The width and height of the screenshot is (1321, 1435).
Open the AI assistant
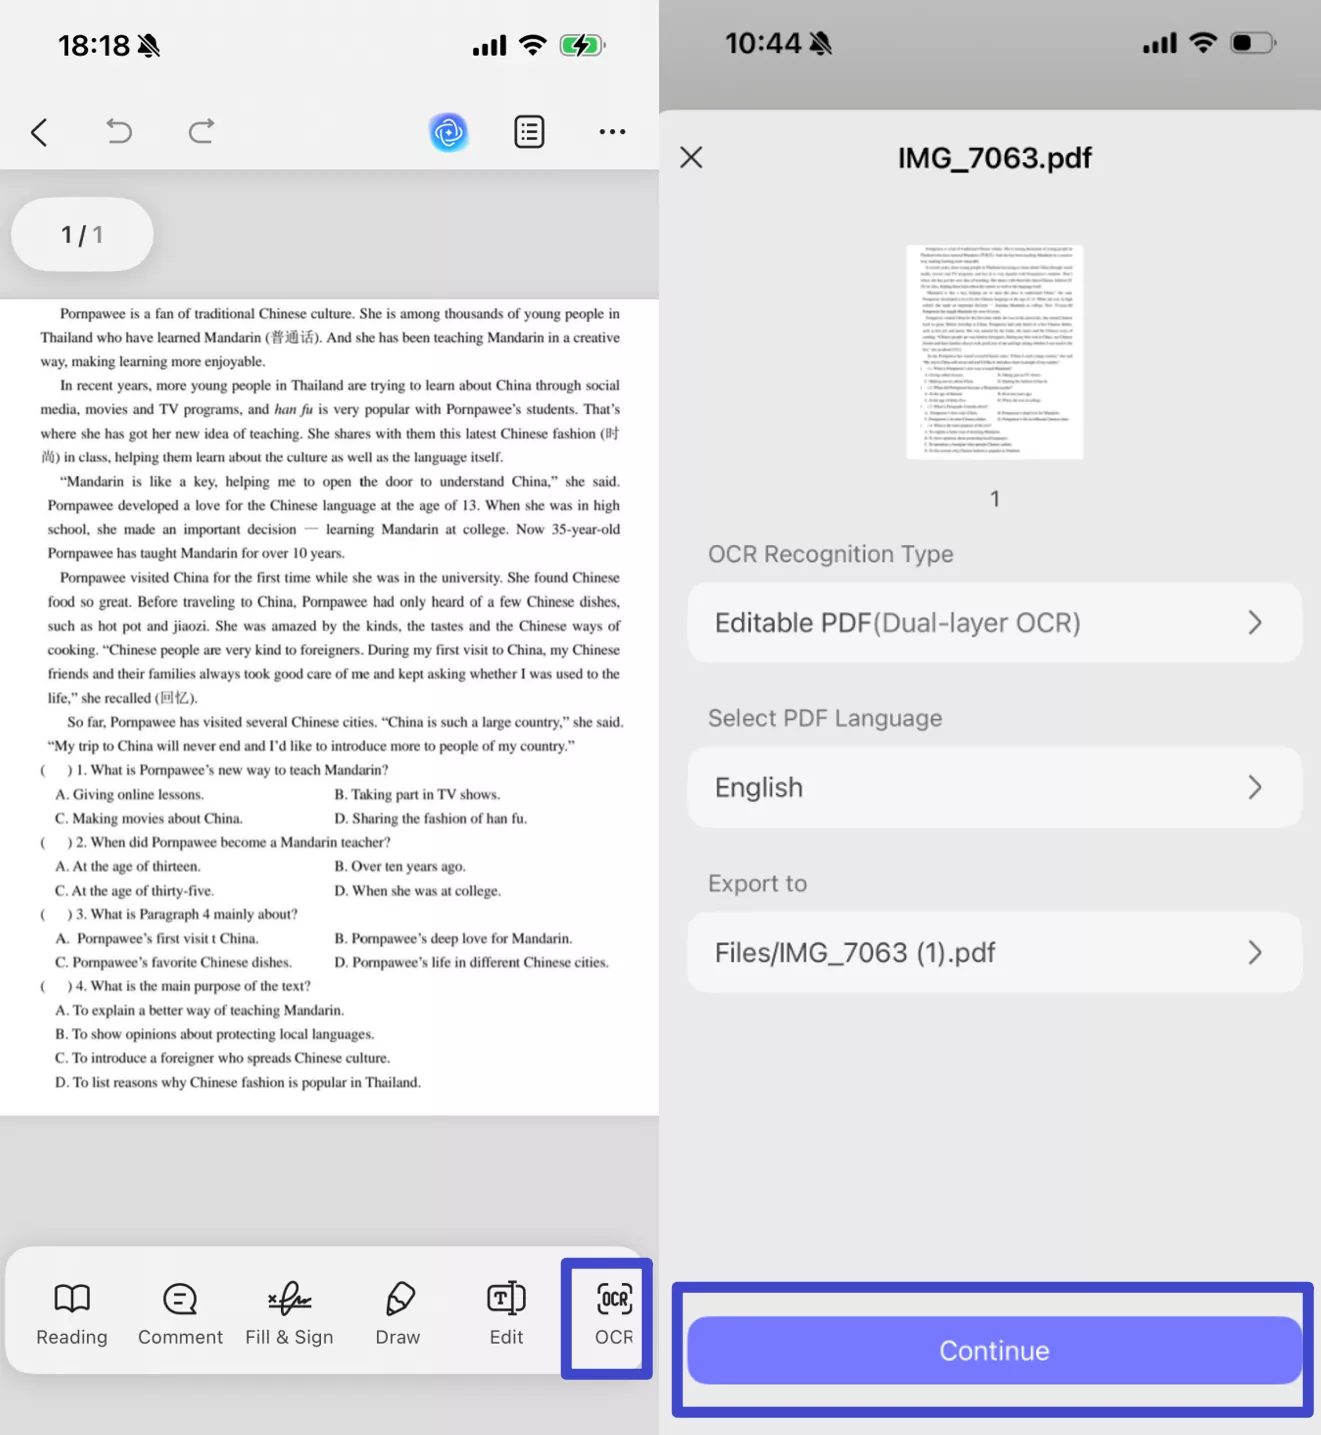(x=448, y=131)
